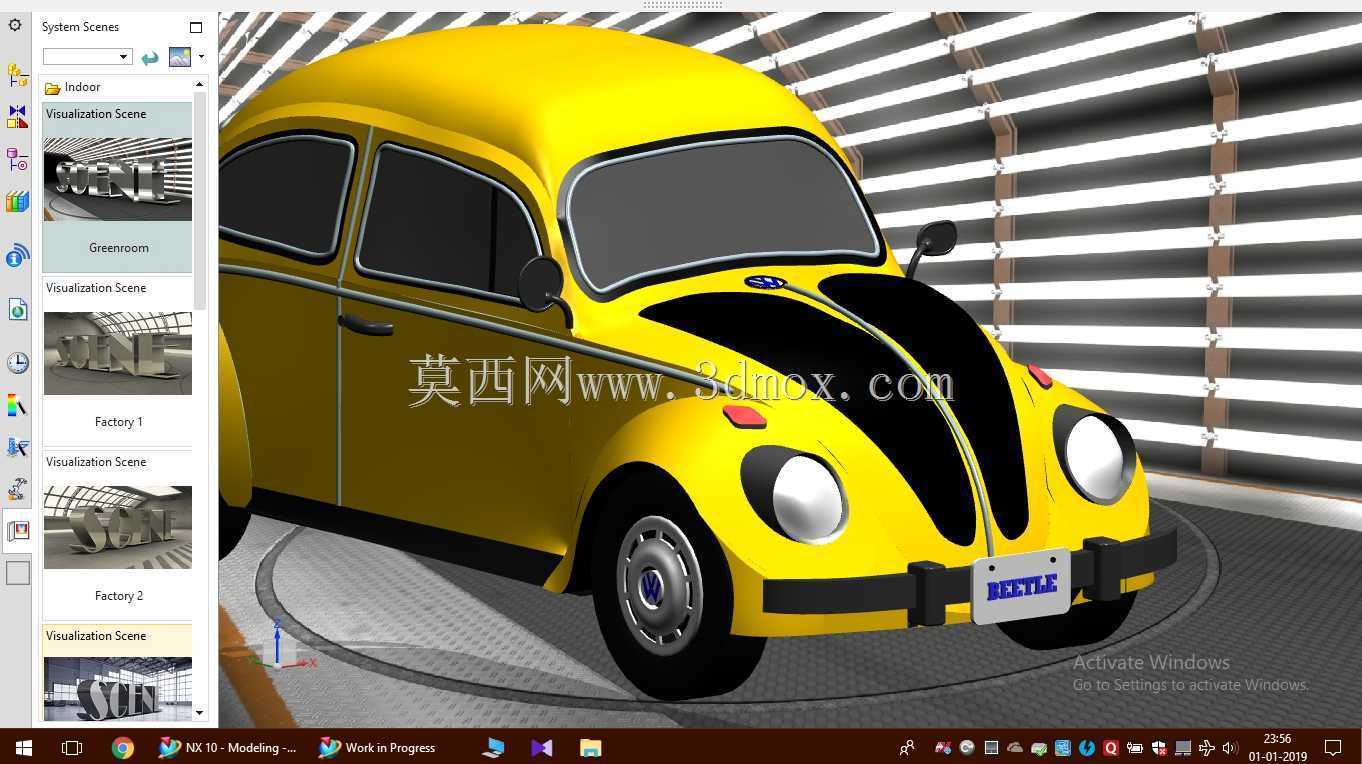Click the scene list scroll up arrow
Screen dimensions: 1362x764
coord(200,85)
